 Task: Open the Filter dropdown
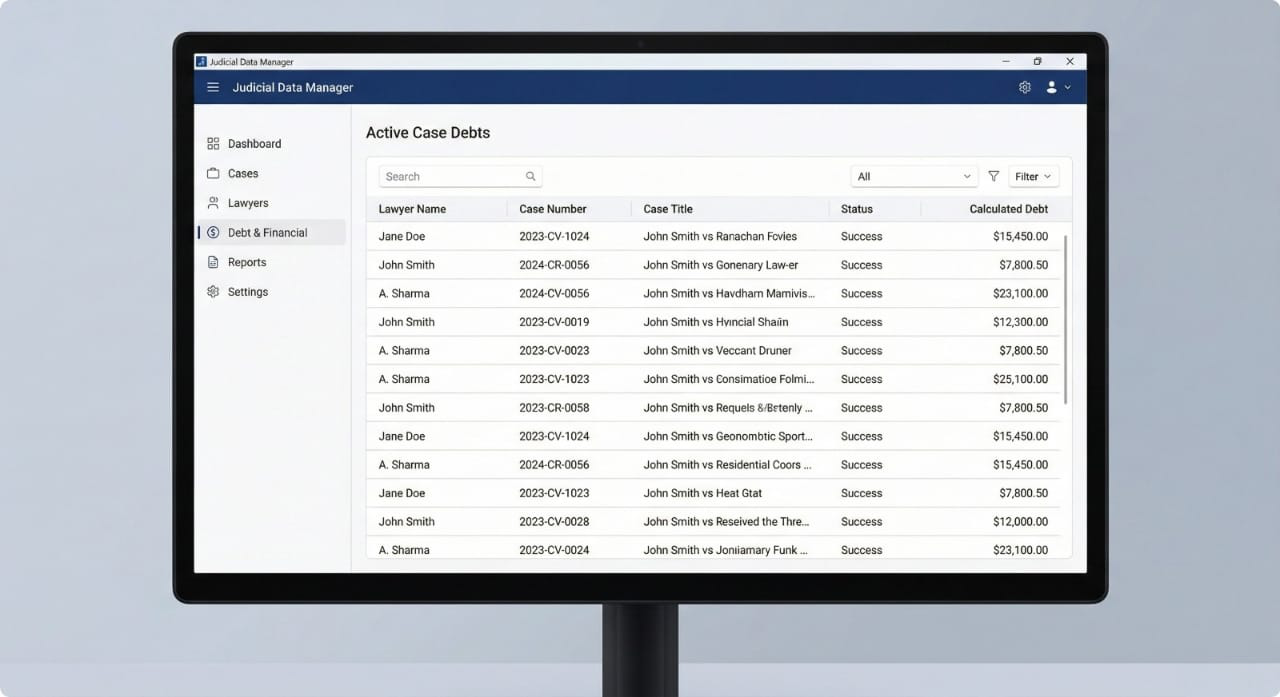(x=1033, y=176)
